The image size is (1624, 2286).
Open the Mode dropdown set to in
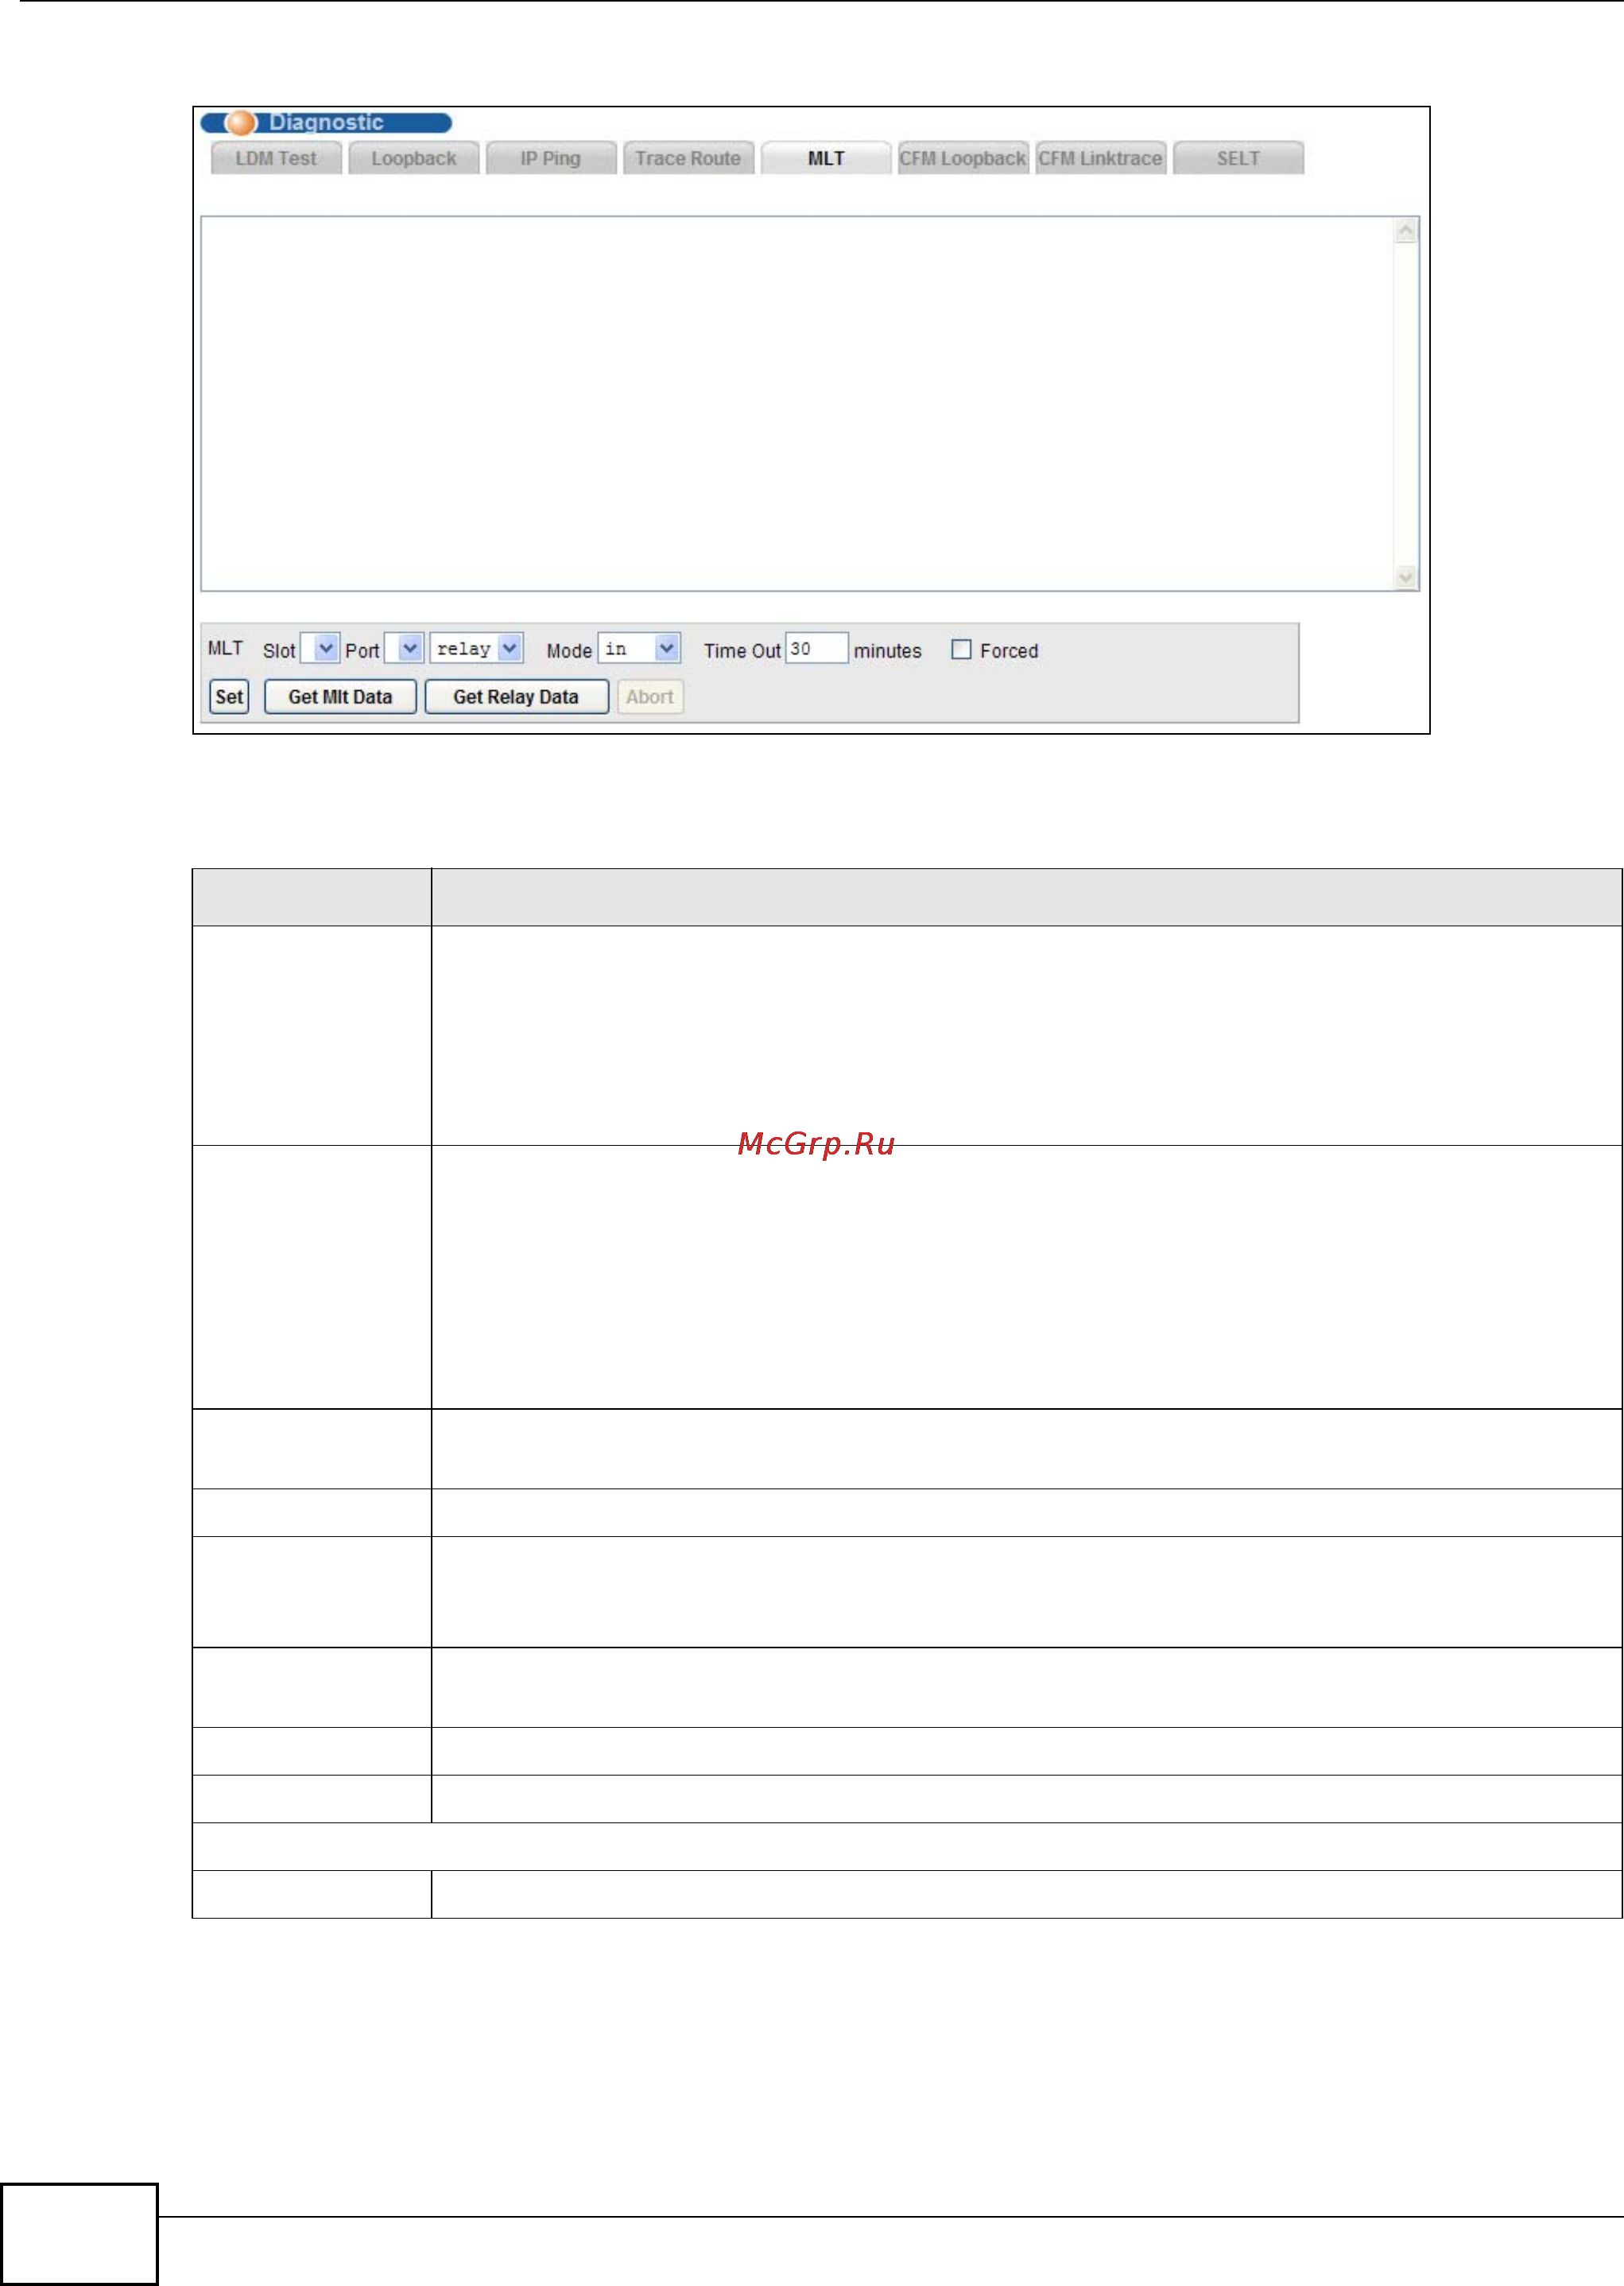[x=639, y=649]
